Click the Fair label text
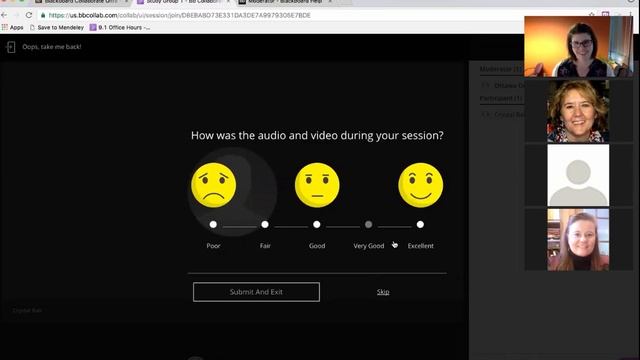640x360 pixels. click(x=265, y=246)
